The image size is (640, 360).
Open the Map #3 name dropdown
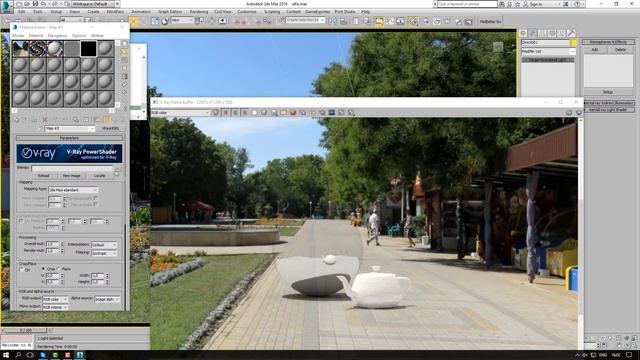tap(69, 128)
